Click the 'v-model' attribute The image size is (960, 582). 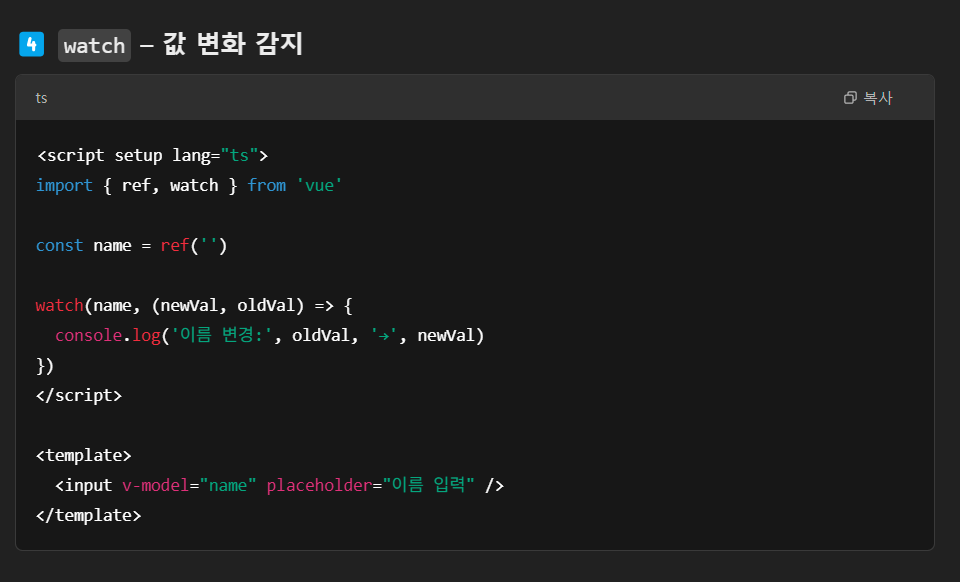pos(156,485)
